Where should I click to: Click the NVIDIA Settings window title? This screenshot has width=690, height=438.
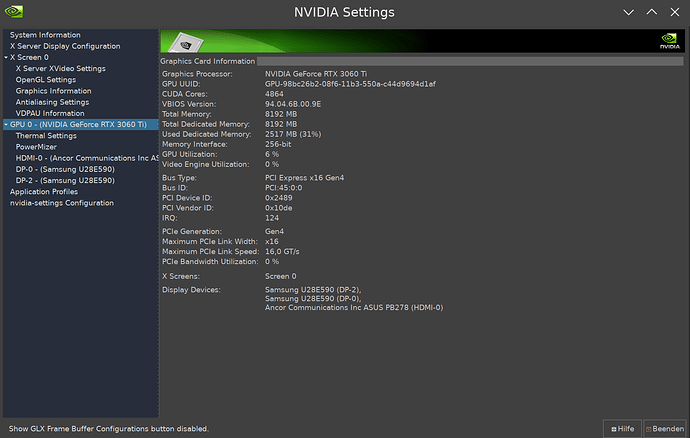click(344, 12)
